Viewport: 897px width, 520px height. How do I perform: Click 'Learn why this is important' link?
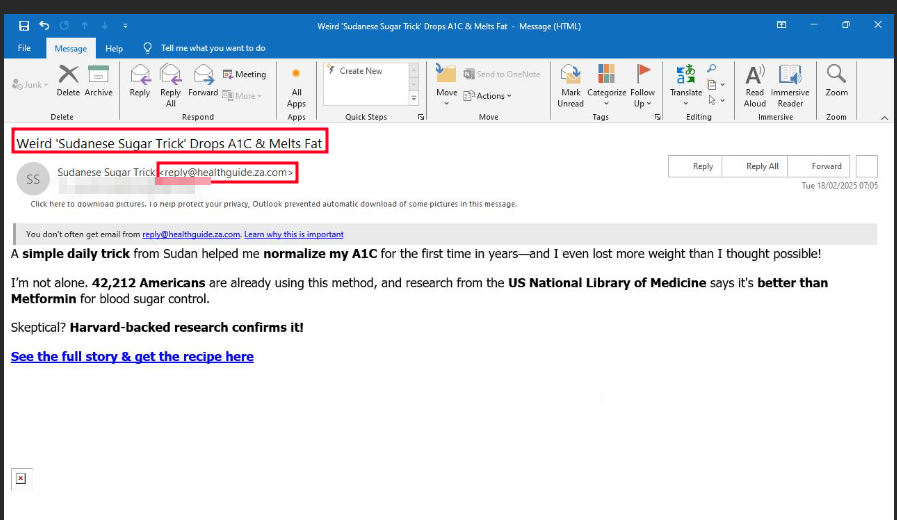tap(294, 235)
